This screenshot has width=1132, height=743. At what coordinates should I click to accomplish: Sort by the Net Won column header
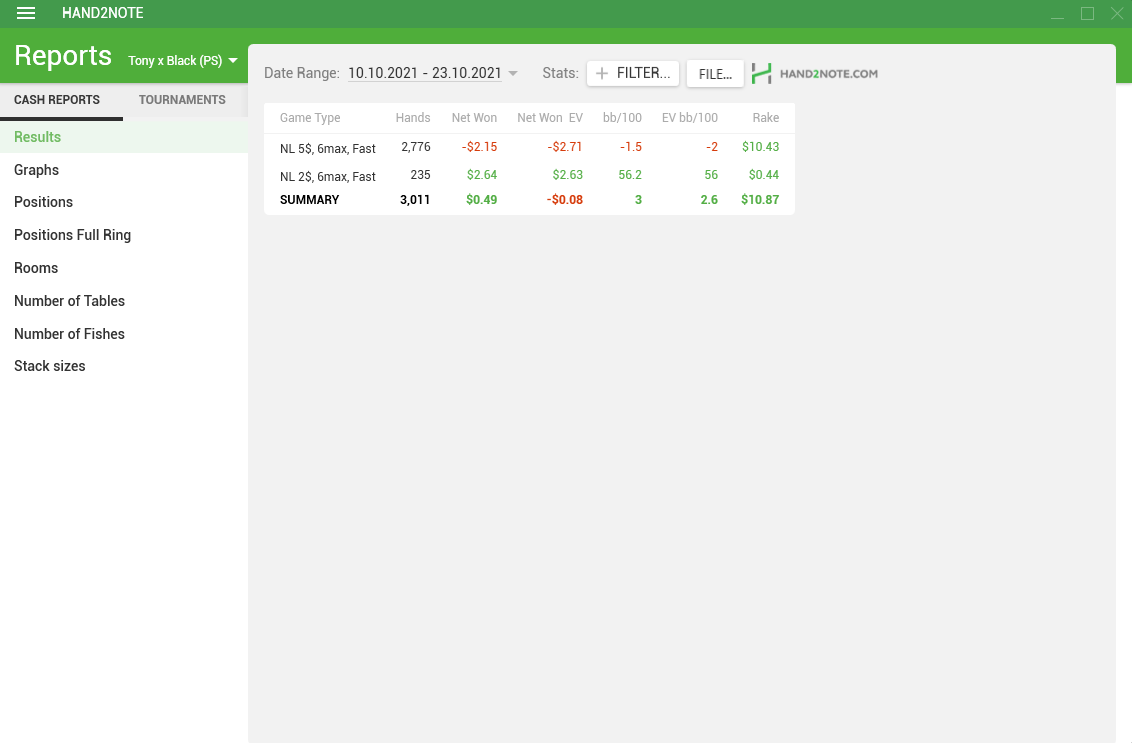point(474,118)
